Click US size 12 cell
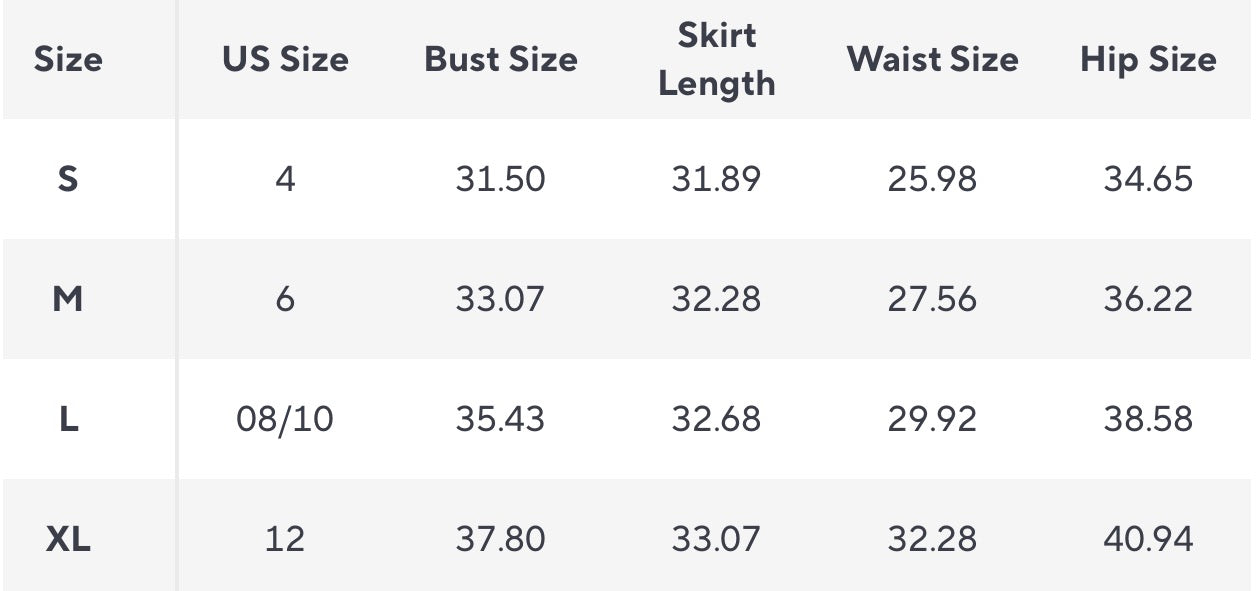The image size is (1258, 591). pos(285,540)
